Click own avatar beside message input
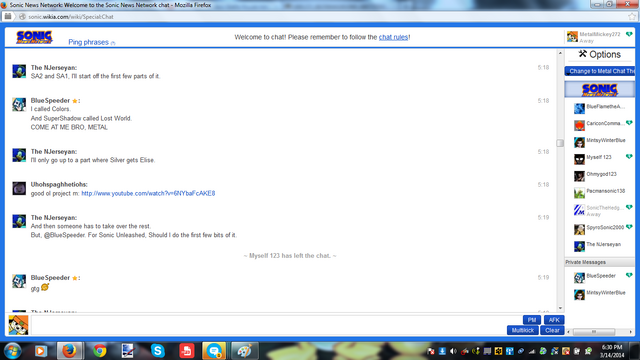The width and height of the screenshot is (640, 360). pyautogui.click(x=18, y=325)
